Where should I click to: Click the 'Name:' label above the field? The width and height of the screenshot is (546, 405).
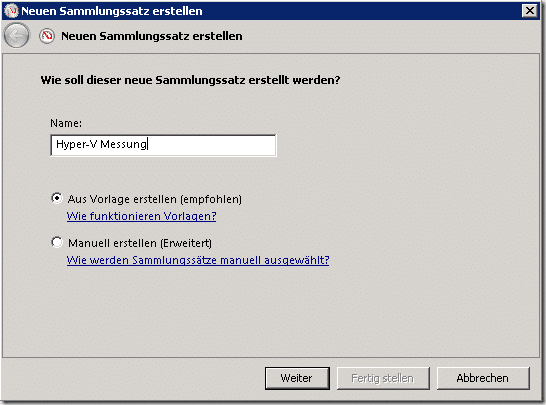coord(66,123)
